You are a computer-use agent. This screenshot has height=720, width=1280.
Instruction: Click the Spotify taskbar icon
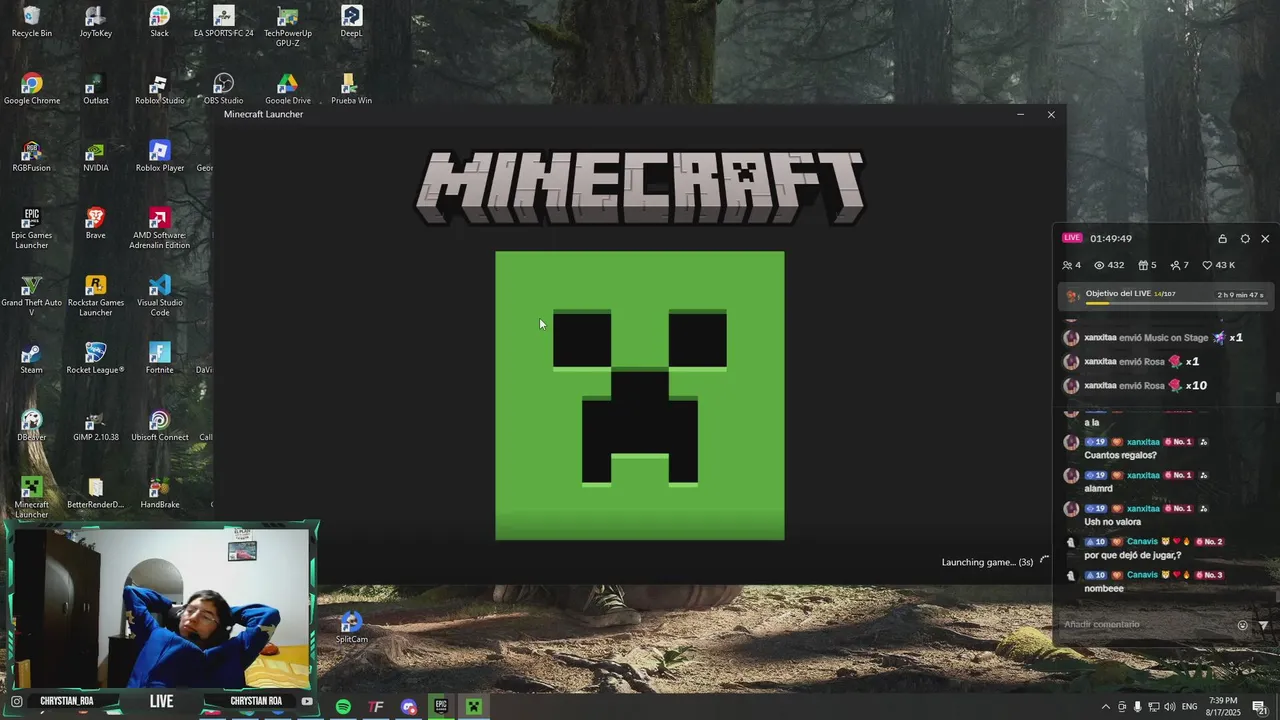343,706
